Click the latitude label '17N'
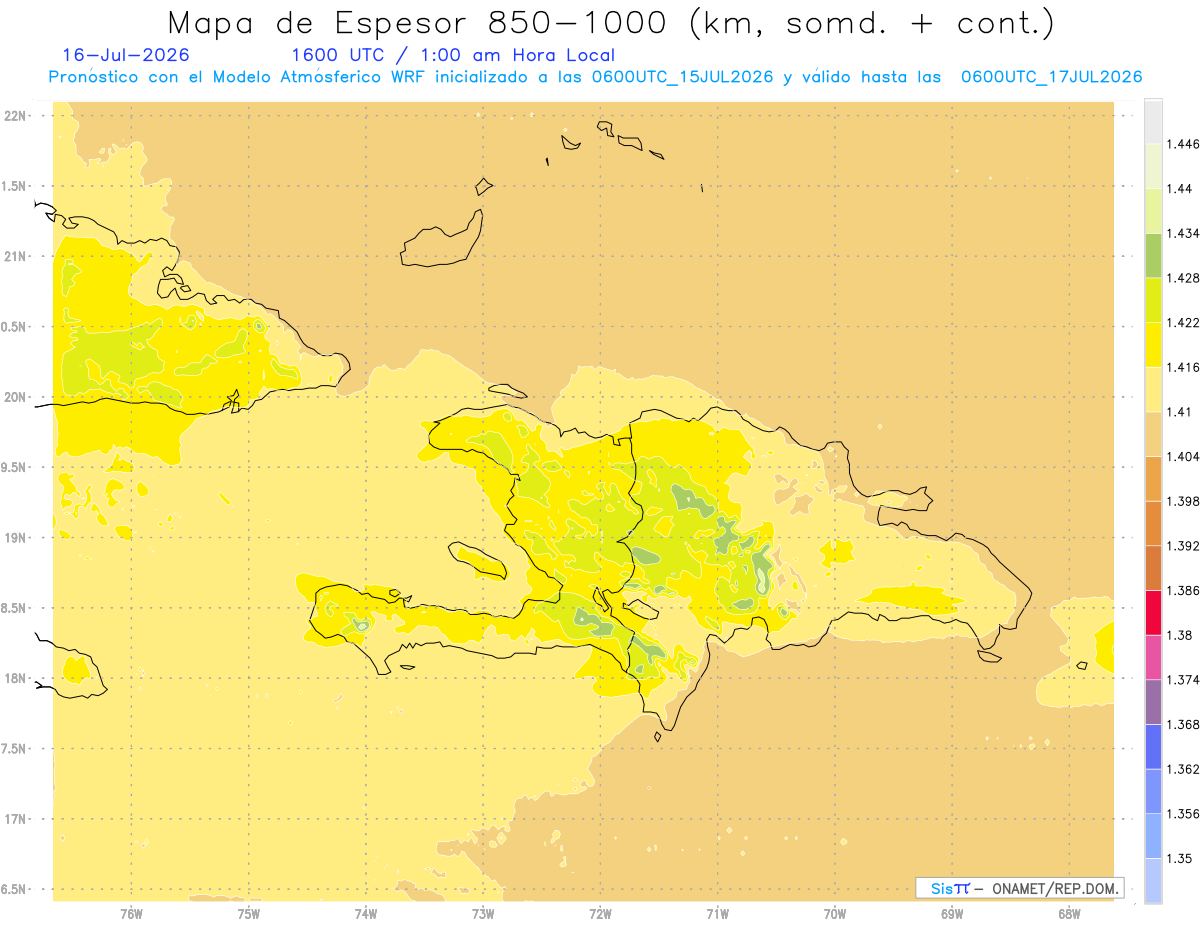1200x927 pixels. [14, 819]
